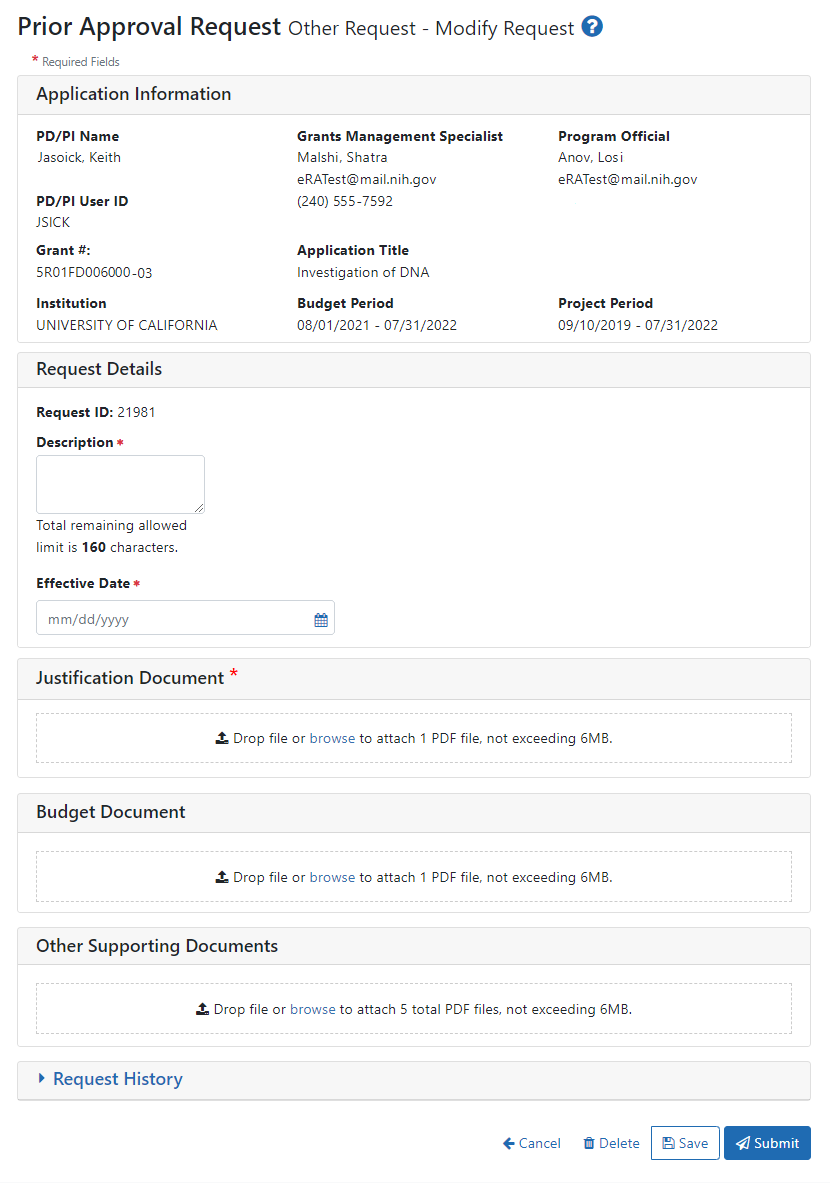Submit the prior approval request
This screenshot has height=1183, width=830.
click(x=767, y=1143)
